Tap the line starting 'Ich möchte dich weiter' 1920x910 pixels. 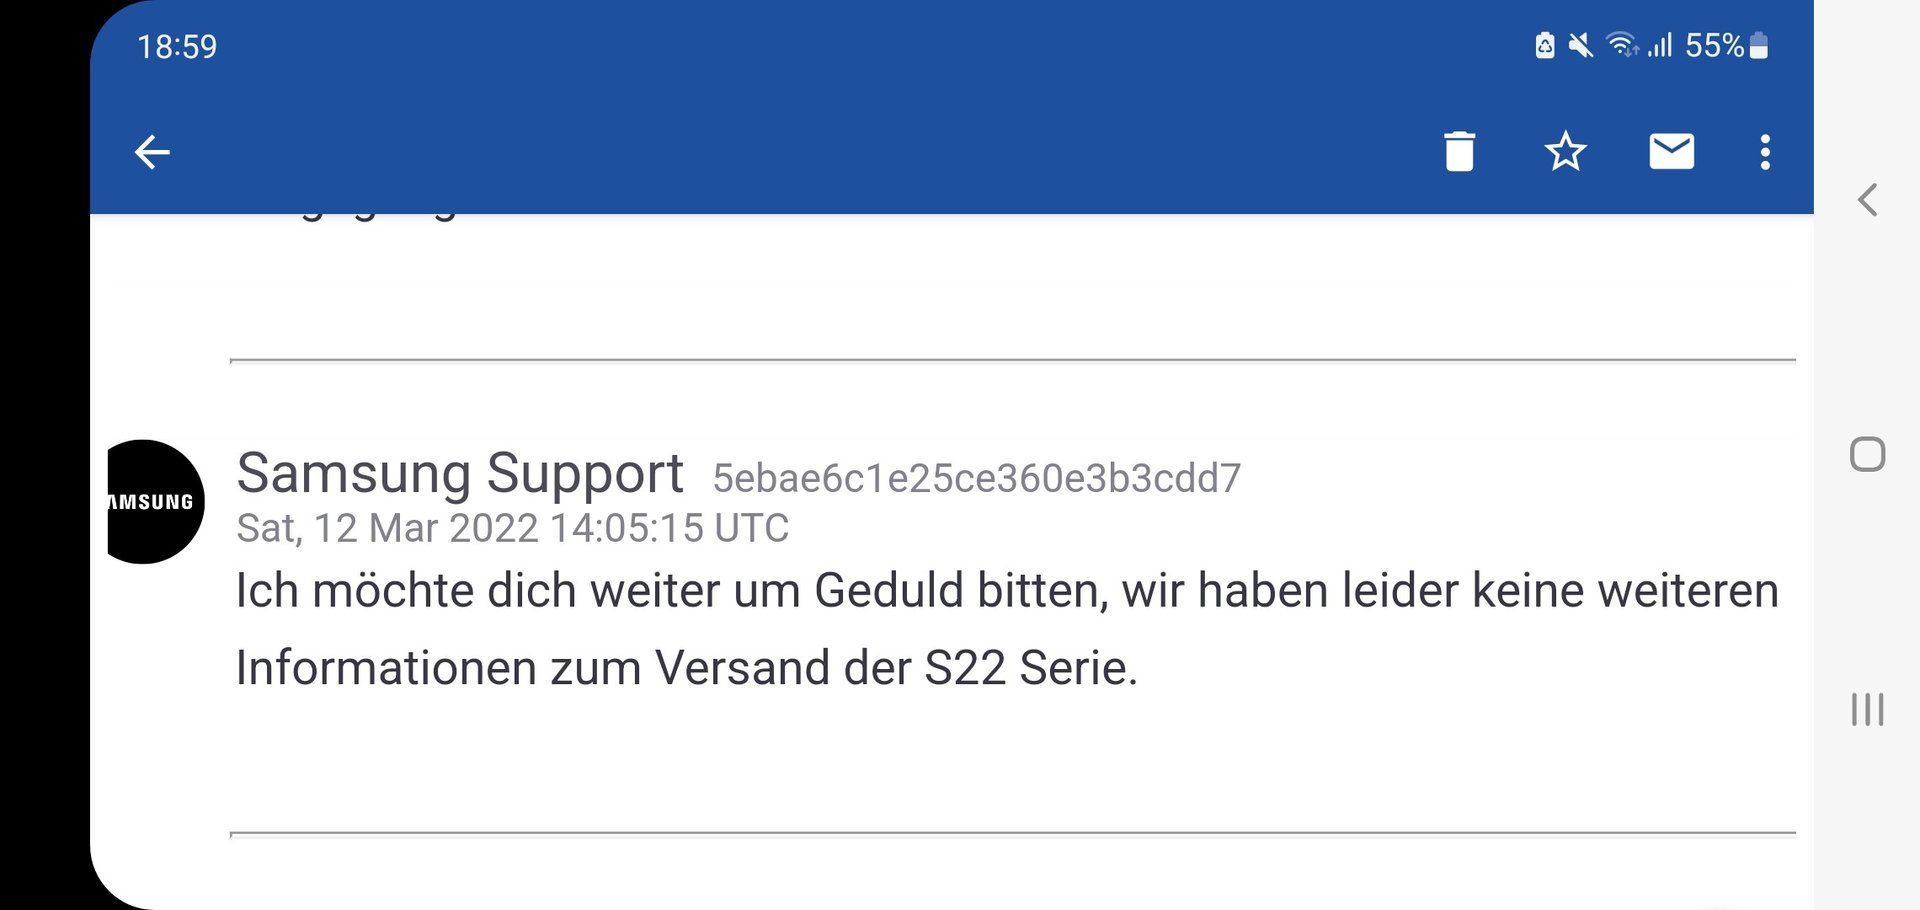coord(1007,590)
